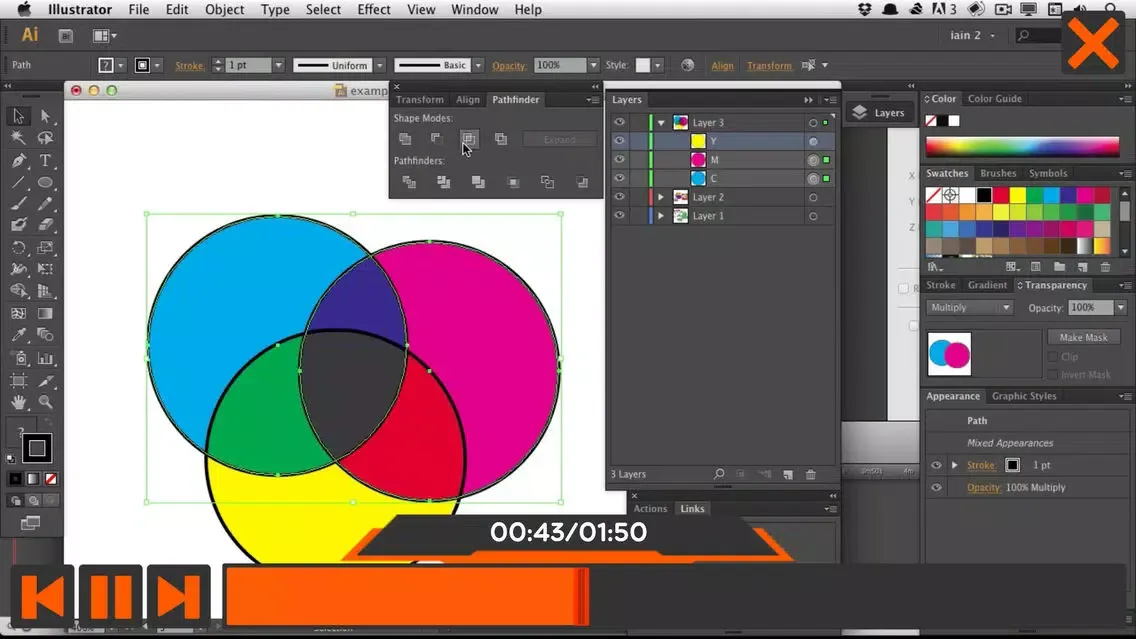
Task: Select the Magic Wand tool
Action: point(18,138)
